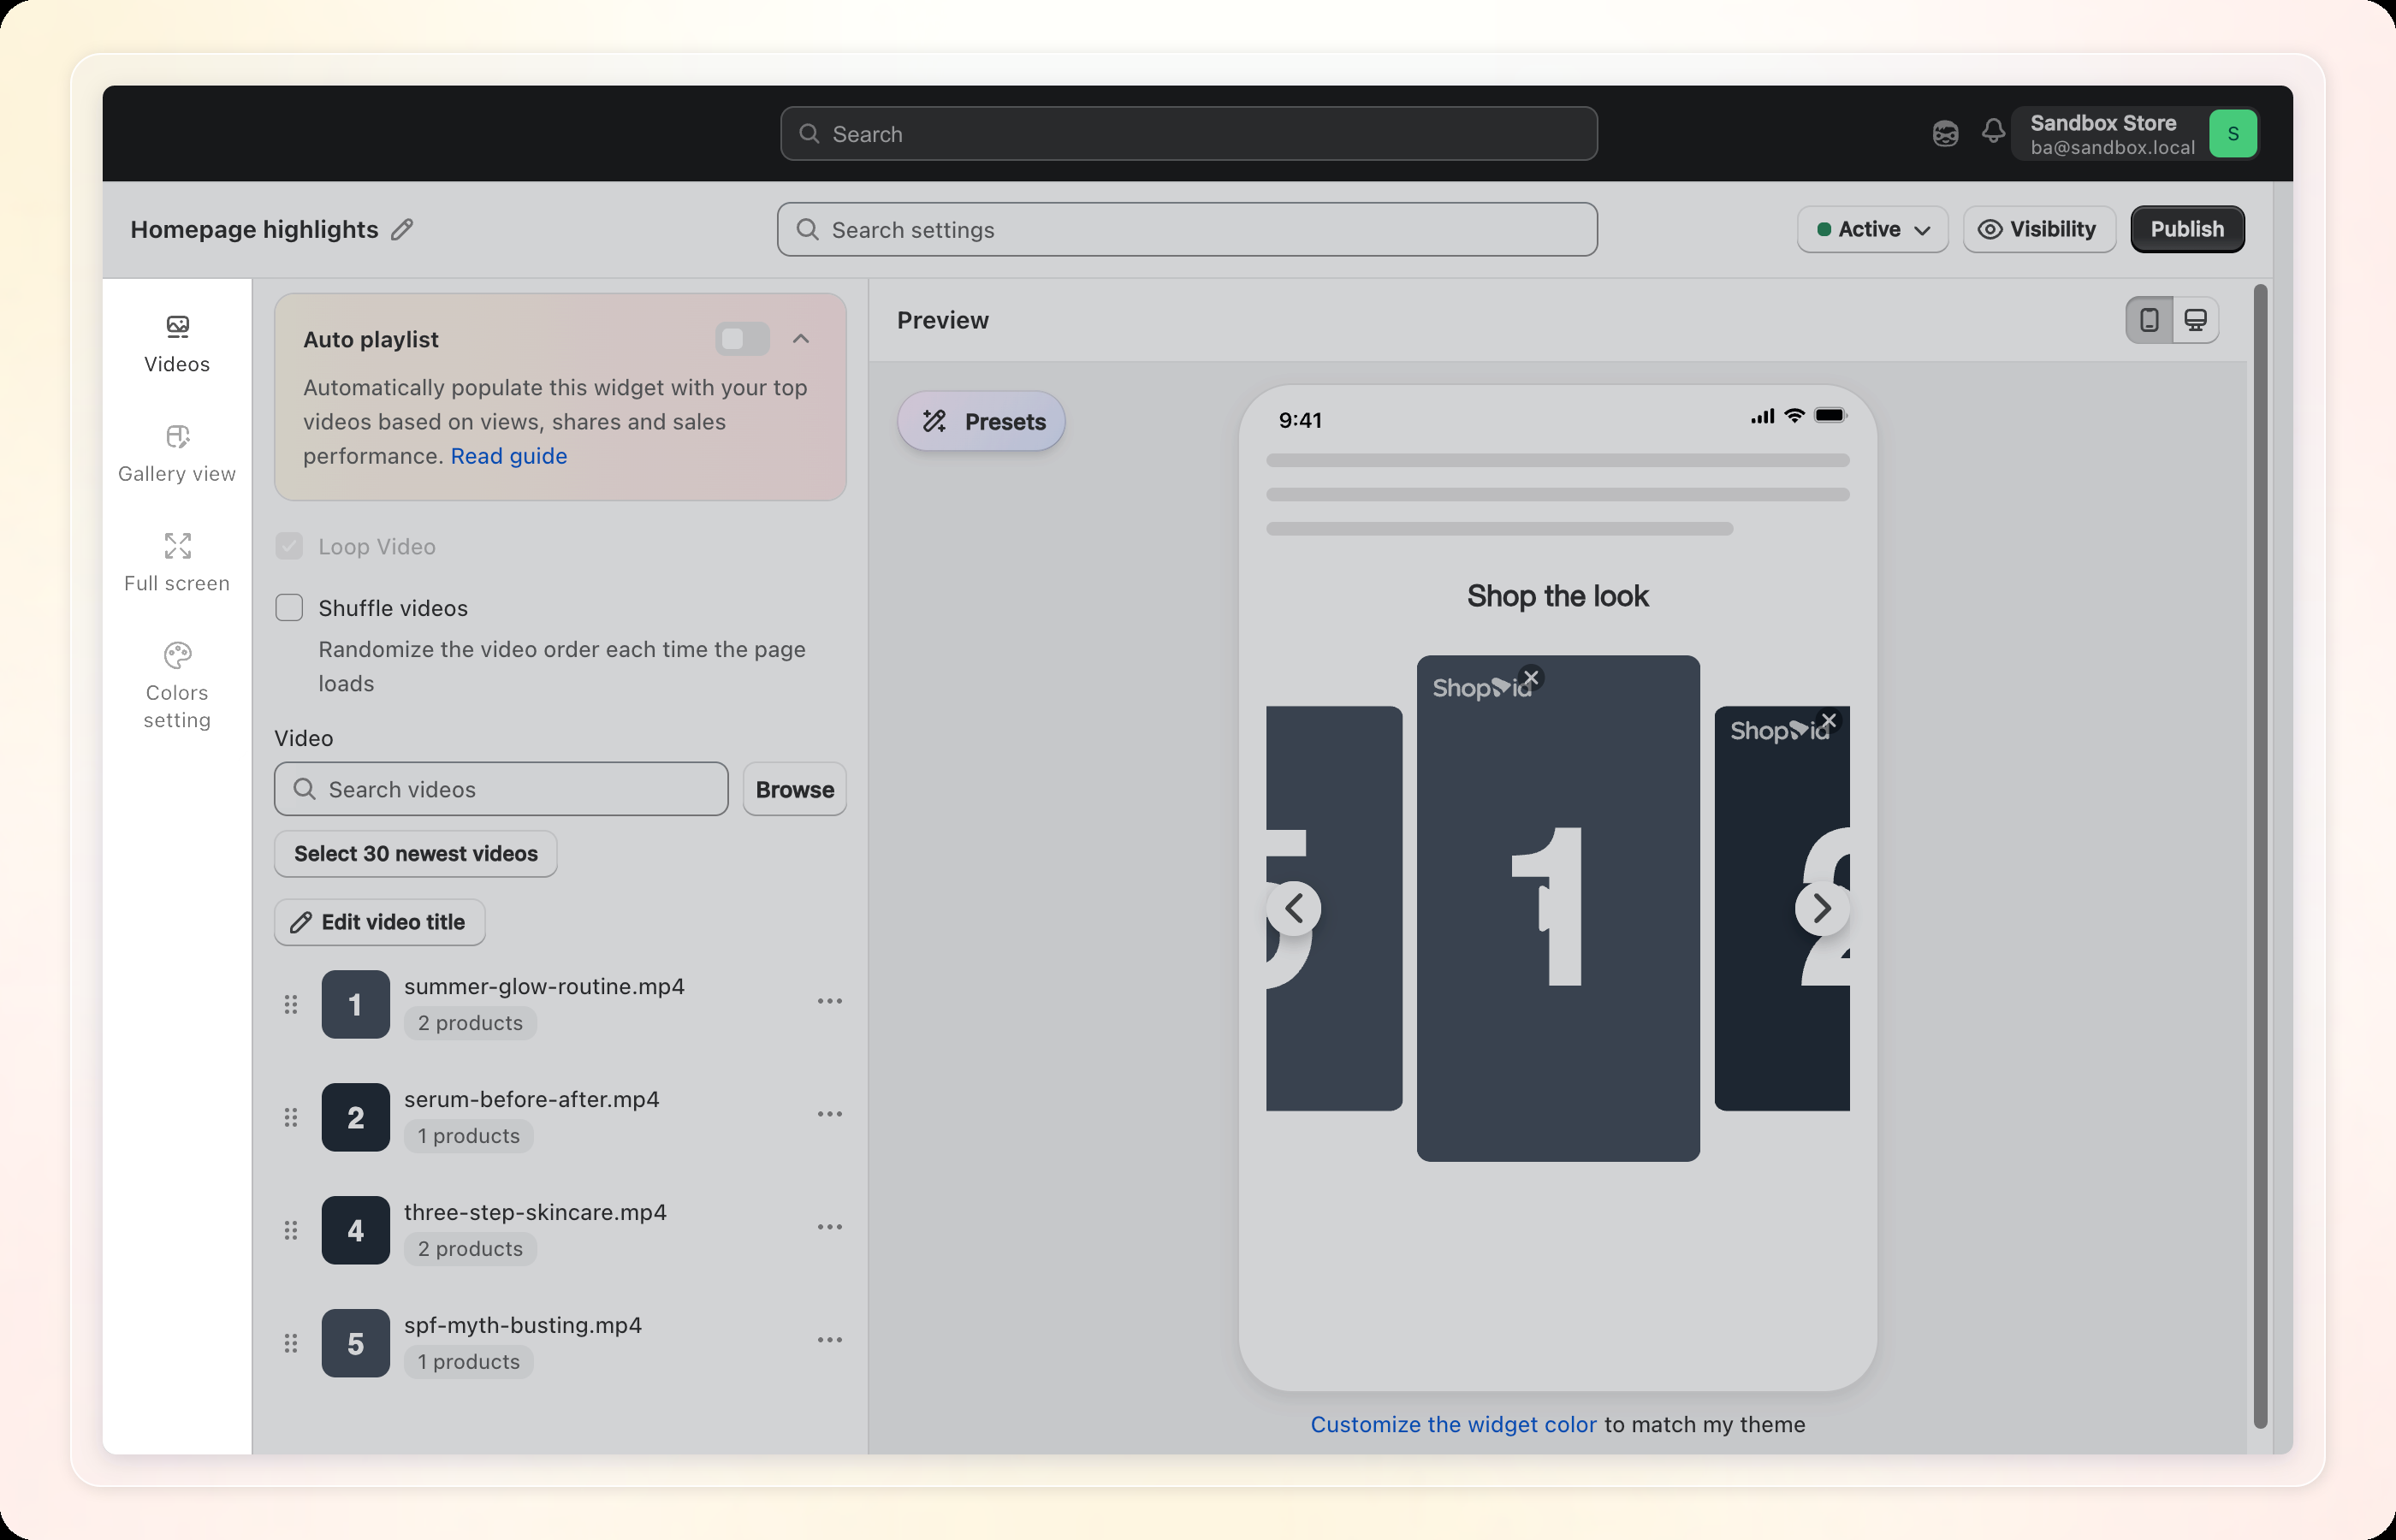Go to next video in preview carousel
Viewport: 2396px width, 1540px height.
tap(1822, 908)
